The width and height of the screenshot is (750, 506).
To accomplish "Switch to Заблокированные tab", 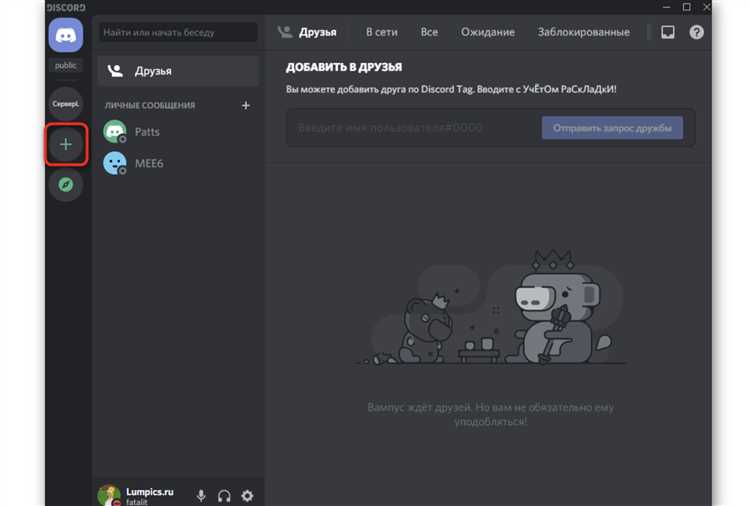I will coord(584,32).
